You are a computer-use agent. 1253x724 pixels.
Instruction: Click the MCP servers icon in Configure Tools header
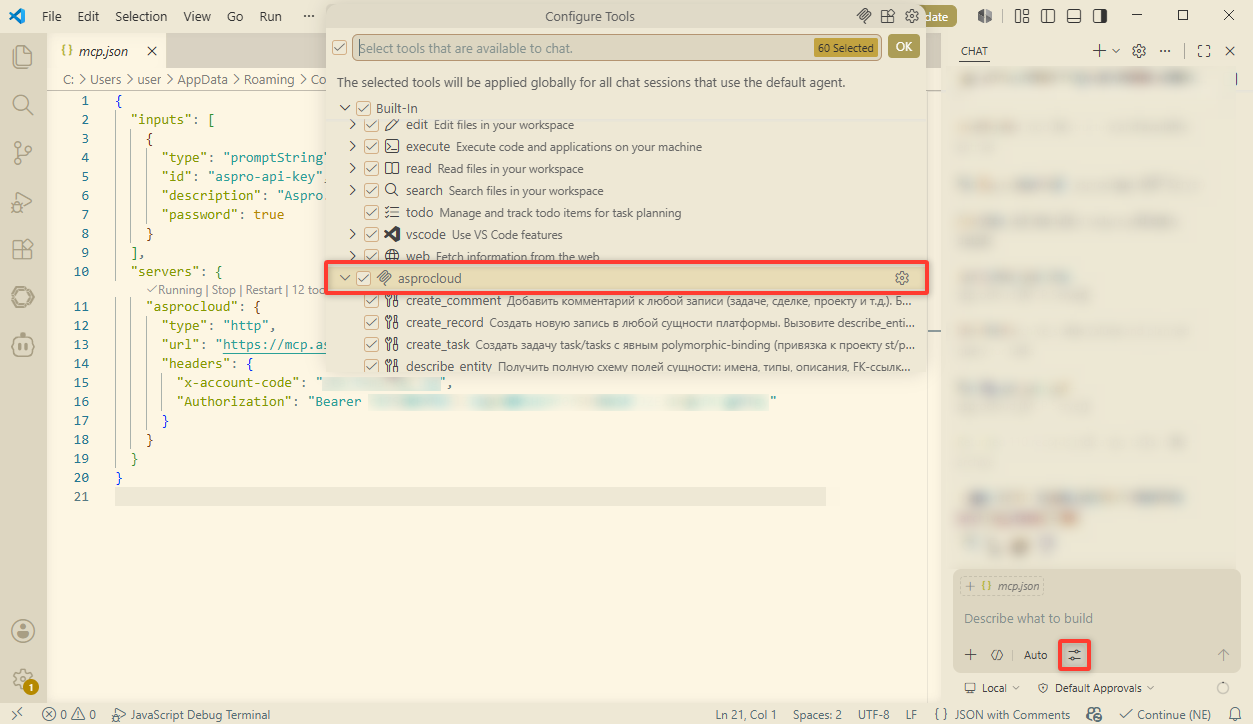coord(865,16)
